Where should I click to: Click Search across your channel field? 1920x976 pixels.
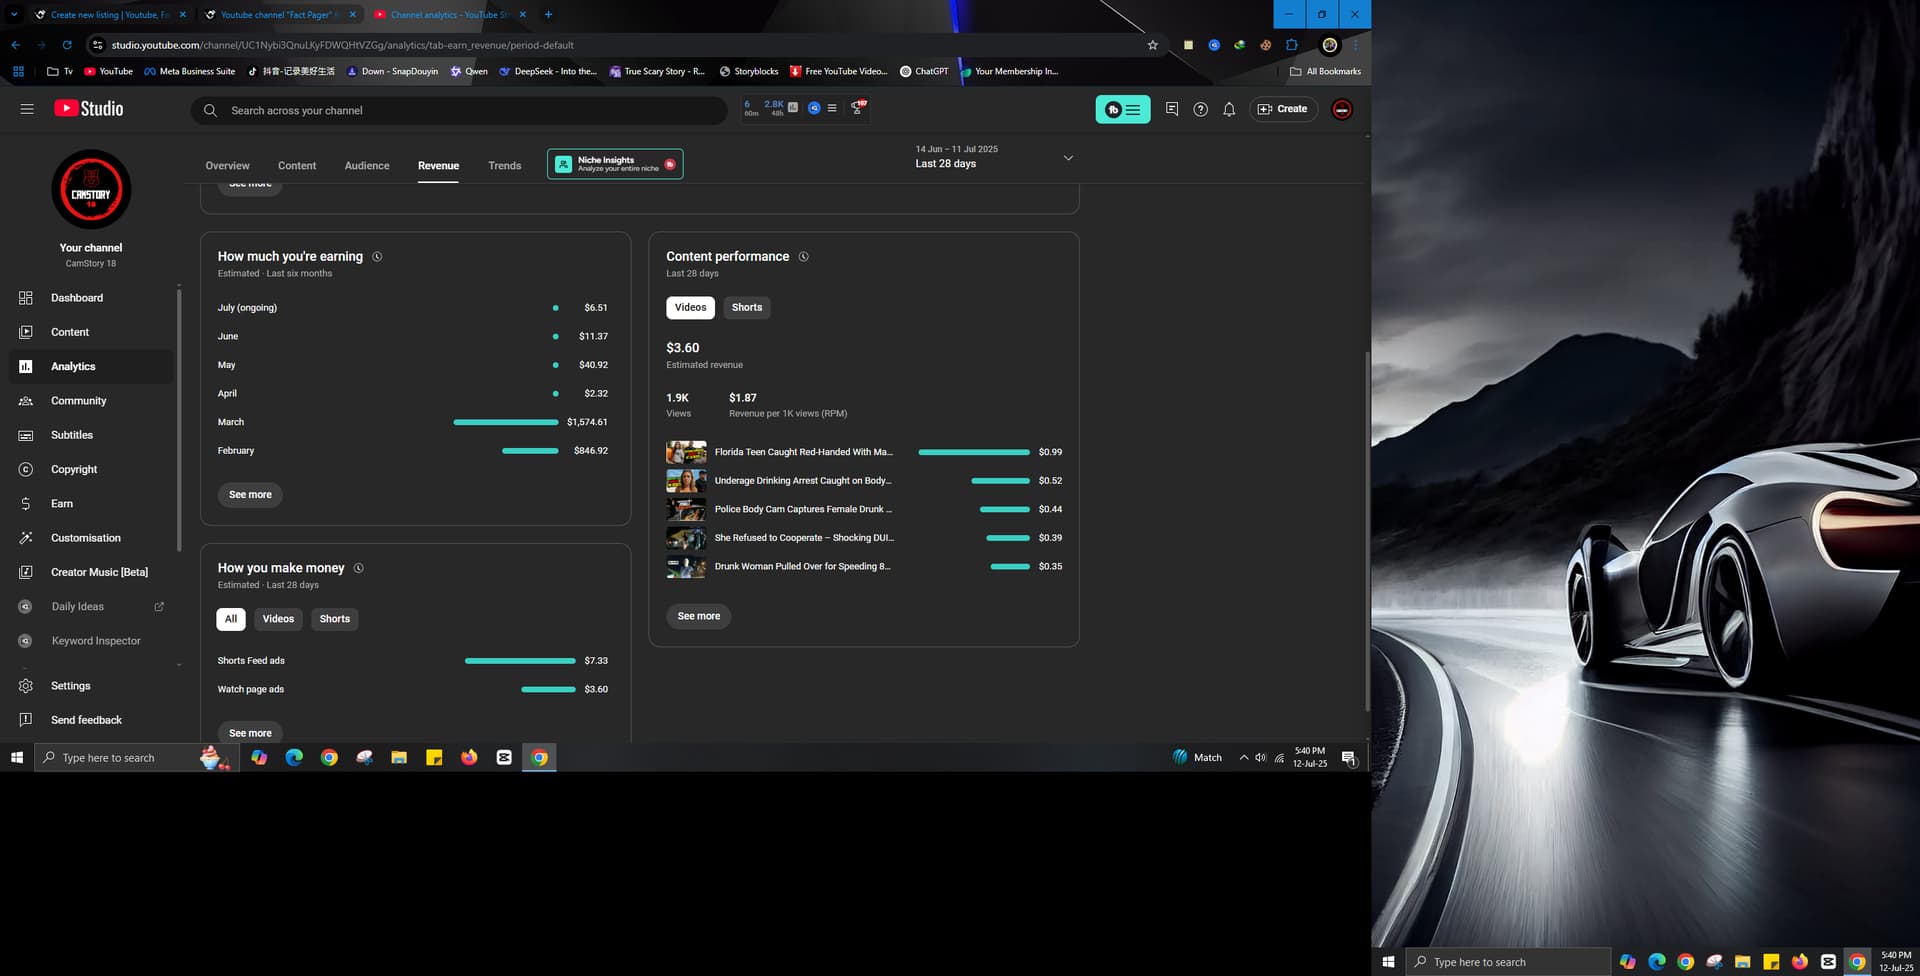[x=459, y=110]
